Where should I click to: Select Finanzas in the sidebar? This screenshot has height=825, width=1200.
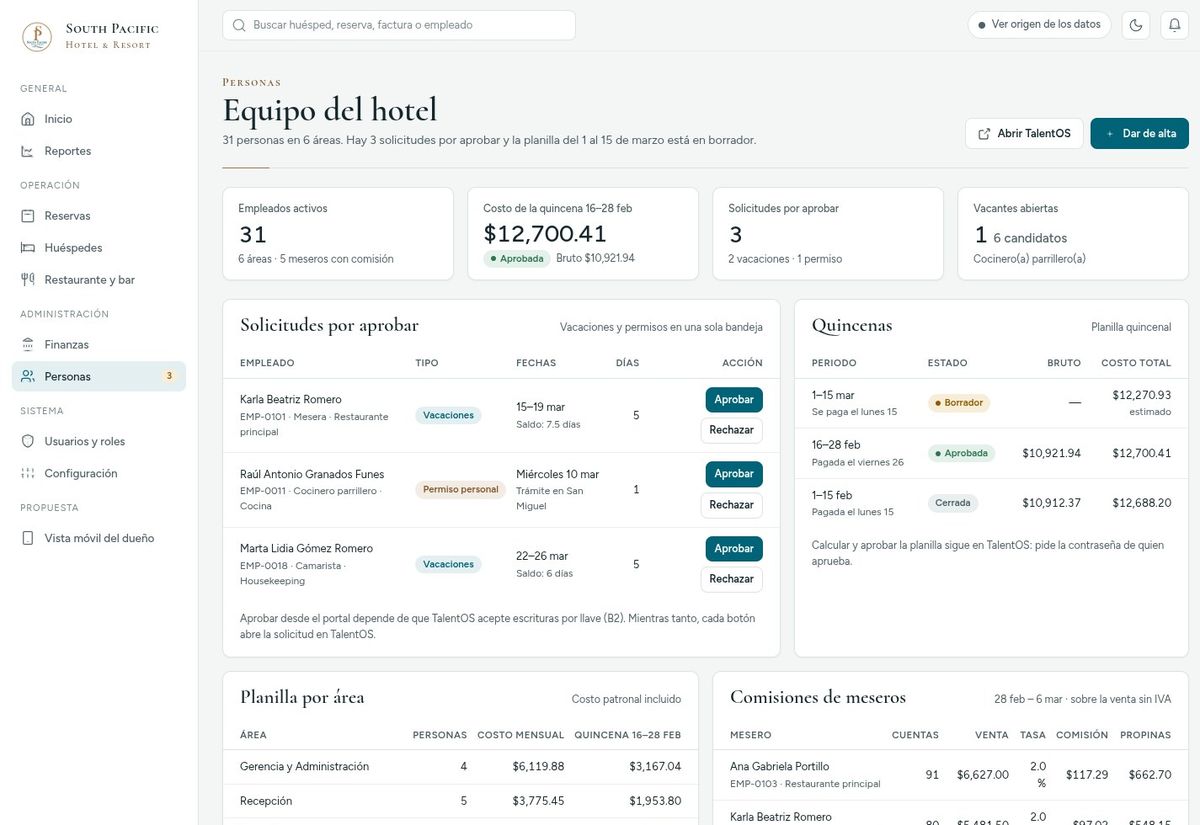click(99, 345)
